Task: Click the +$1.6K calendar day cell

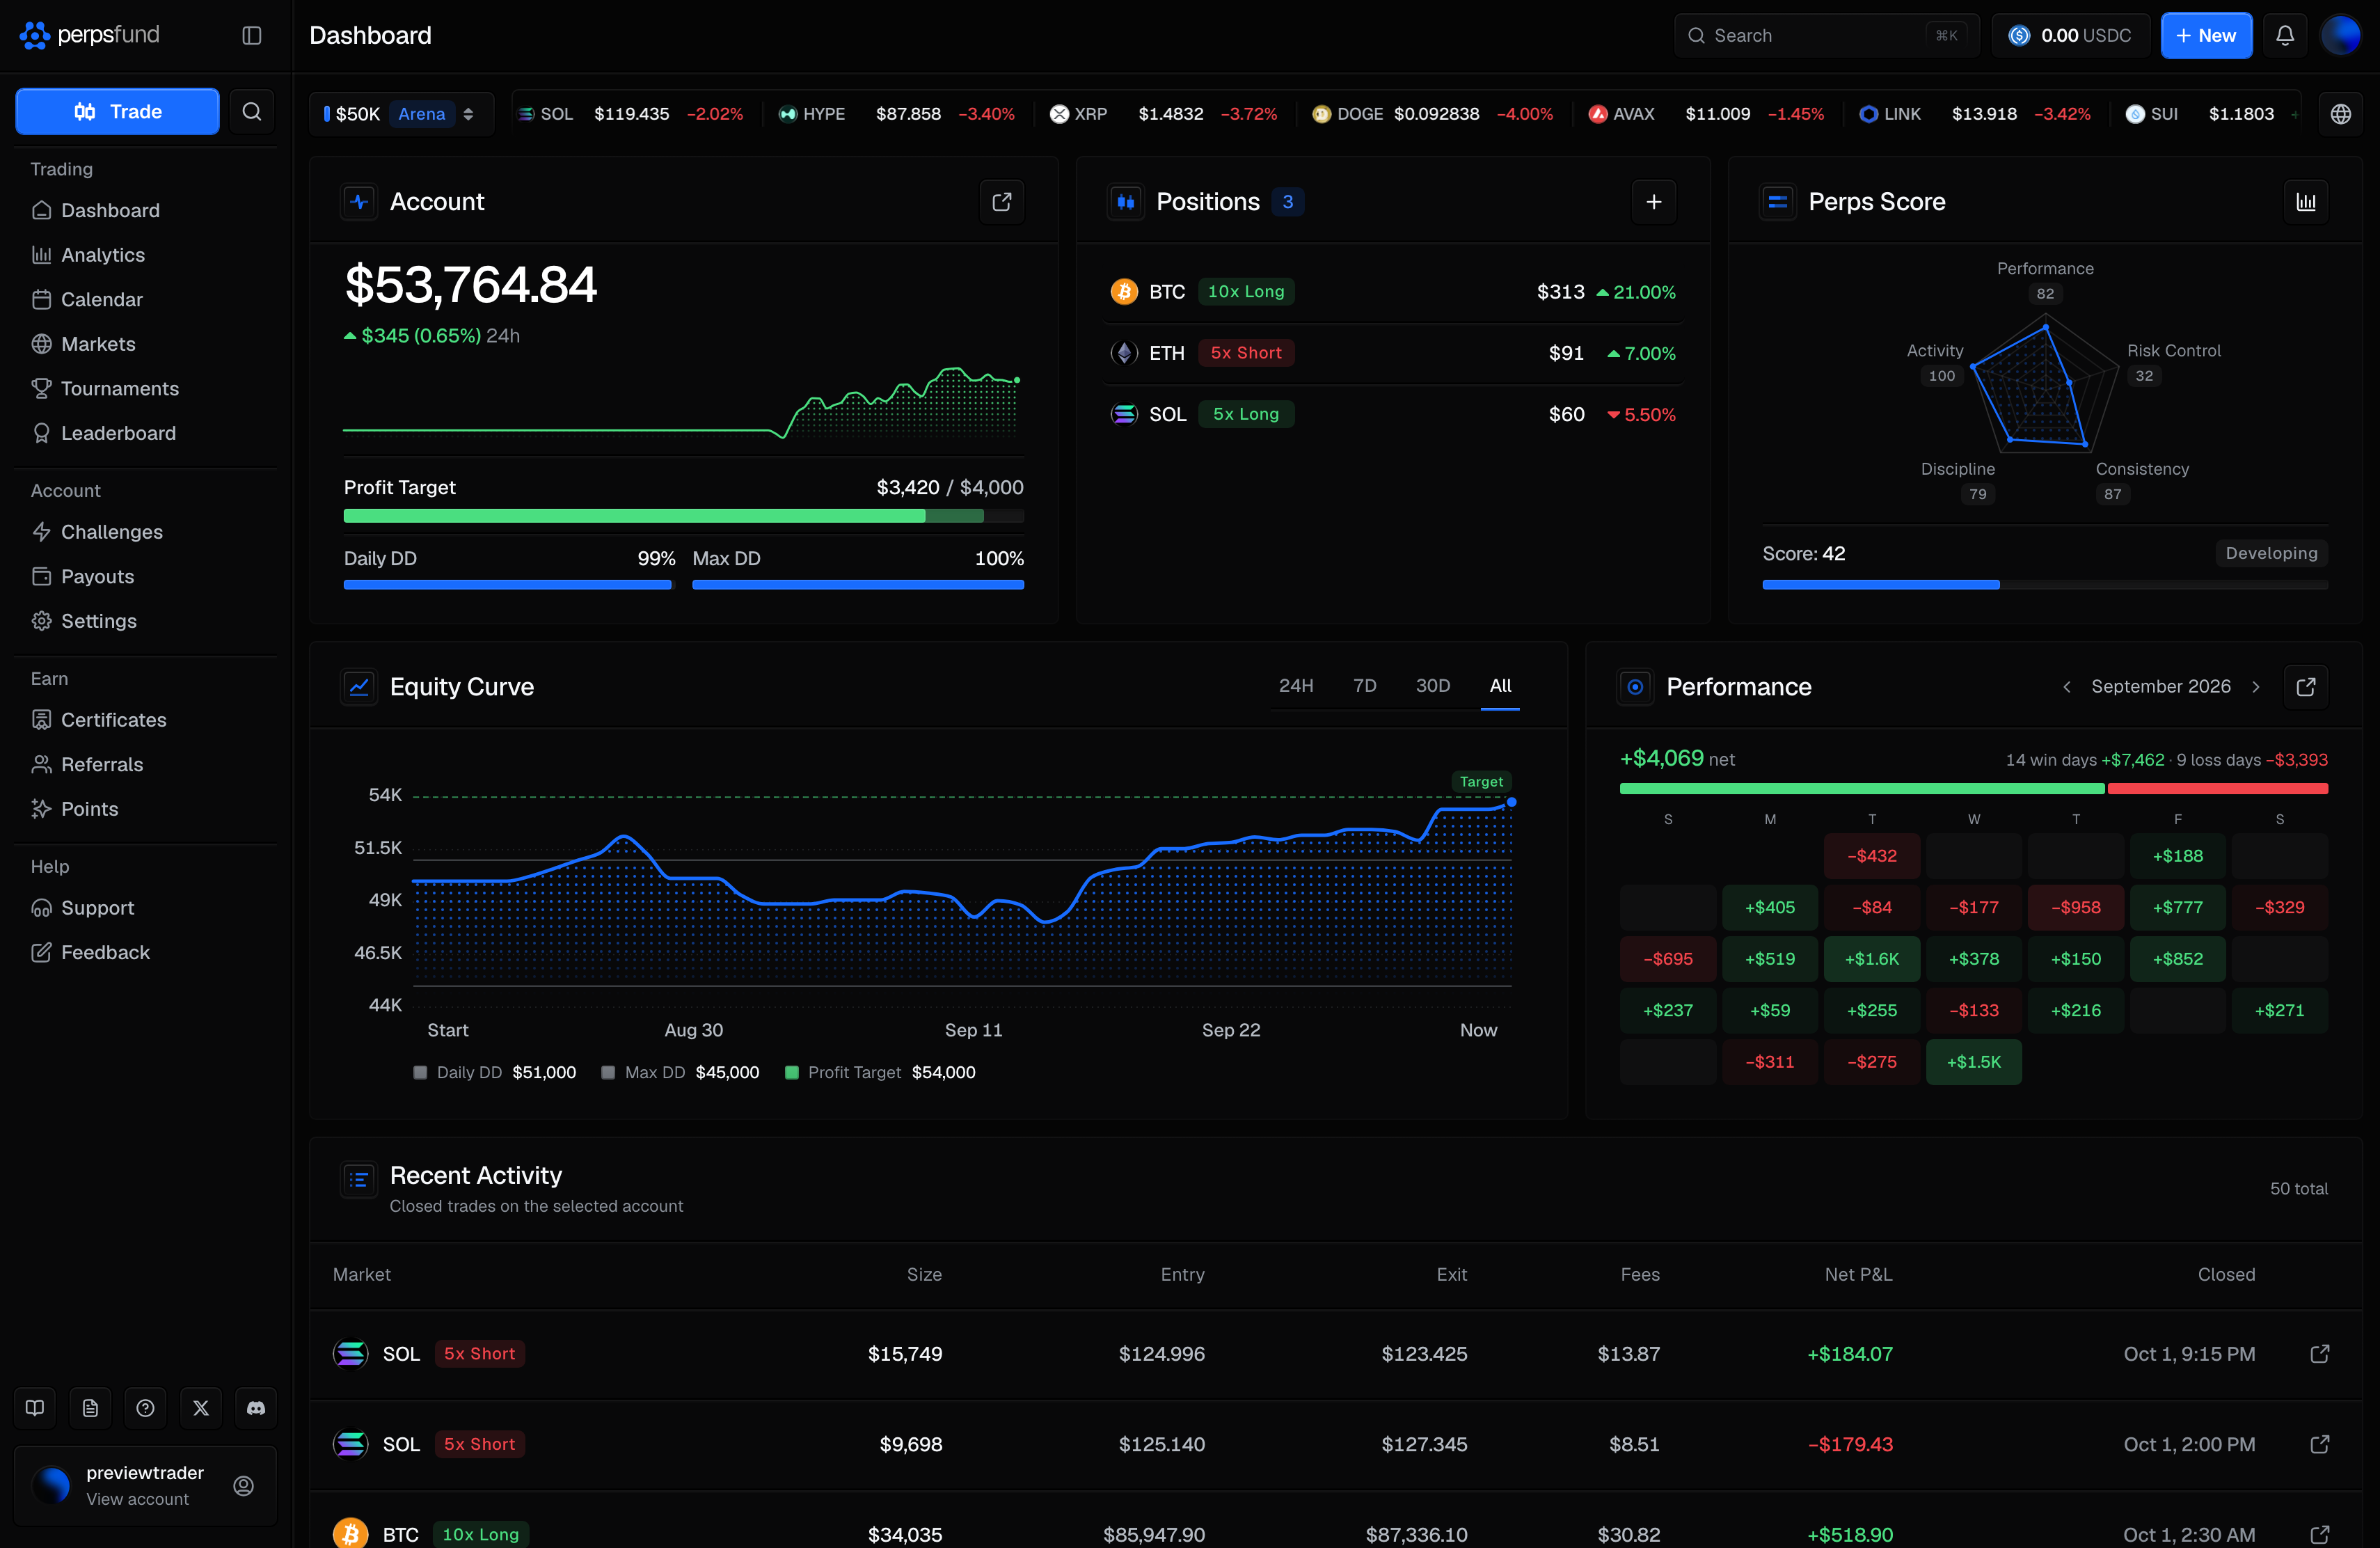Action: (1872, 959)
